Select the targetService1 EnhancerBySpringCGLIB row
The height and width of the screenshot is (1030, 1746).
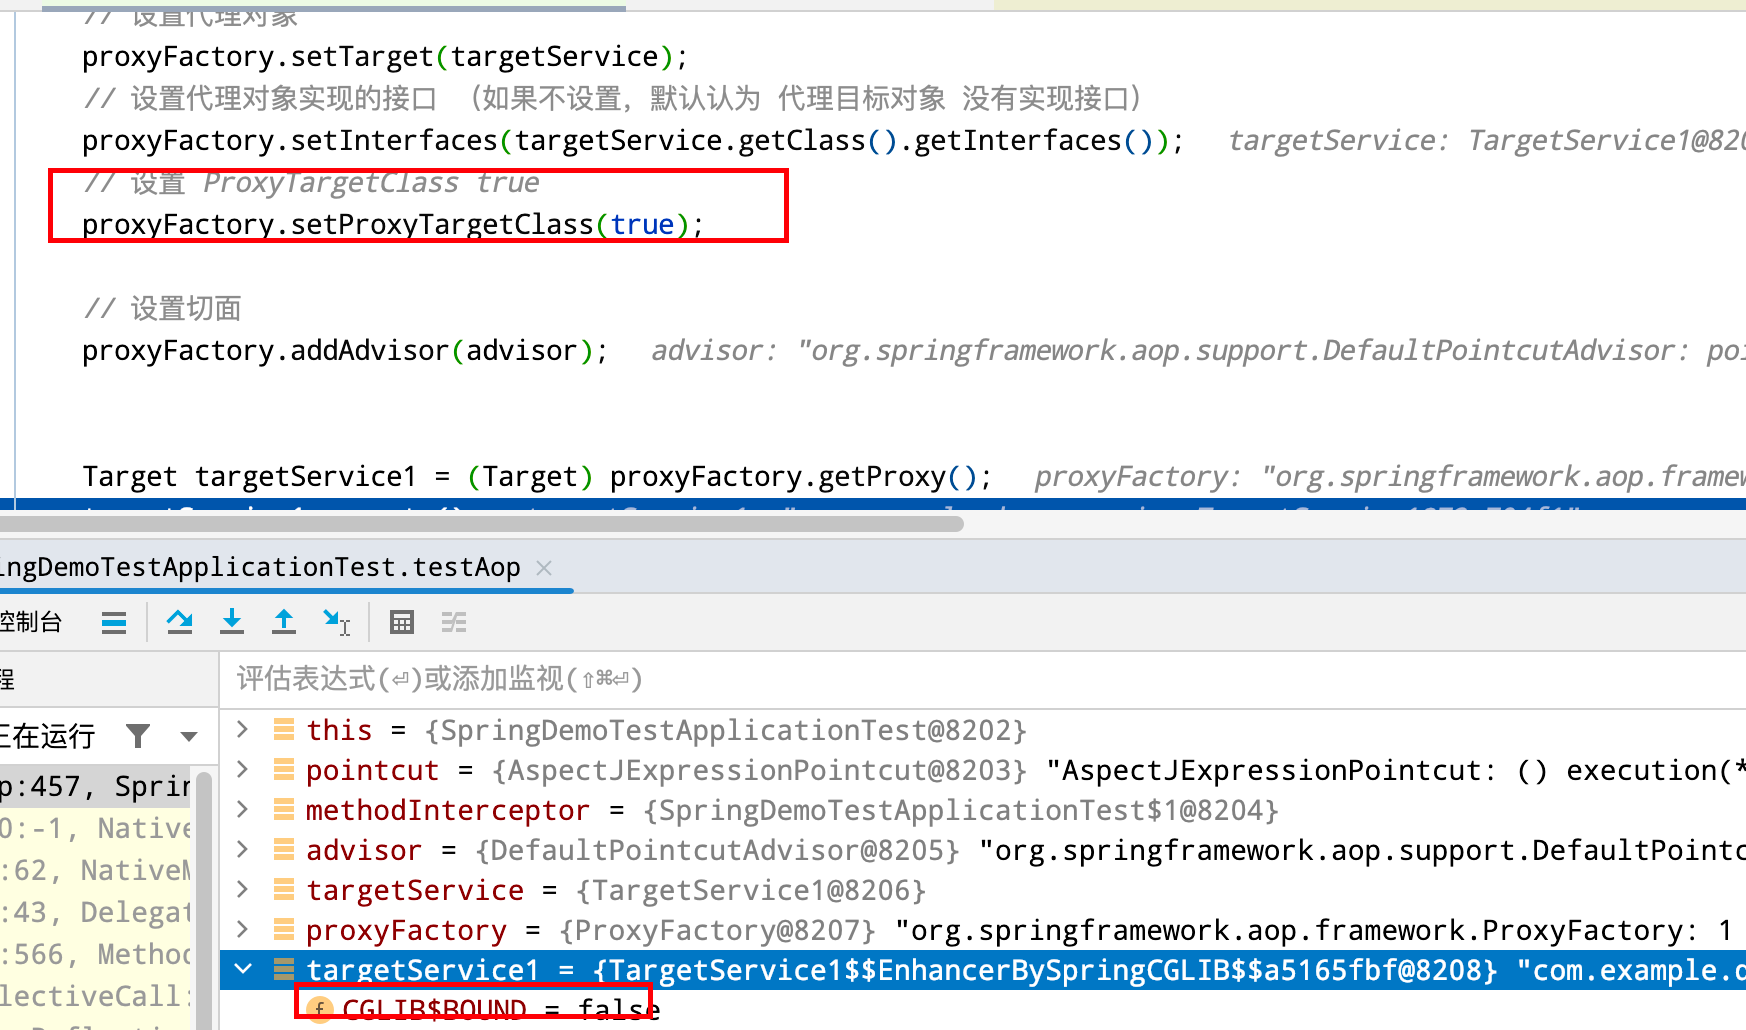tap(983, 970)
